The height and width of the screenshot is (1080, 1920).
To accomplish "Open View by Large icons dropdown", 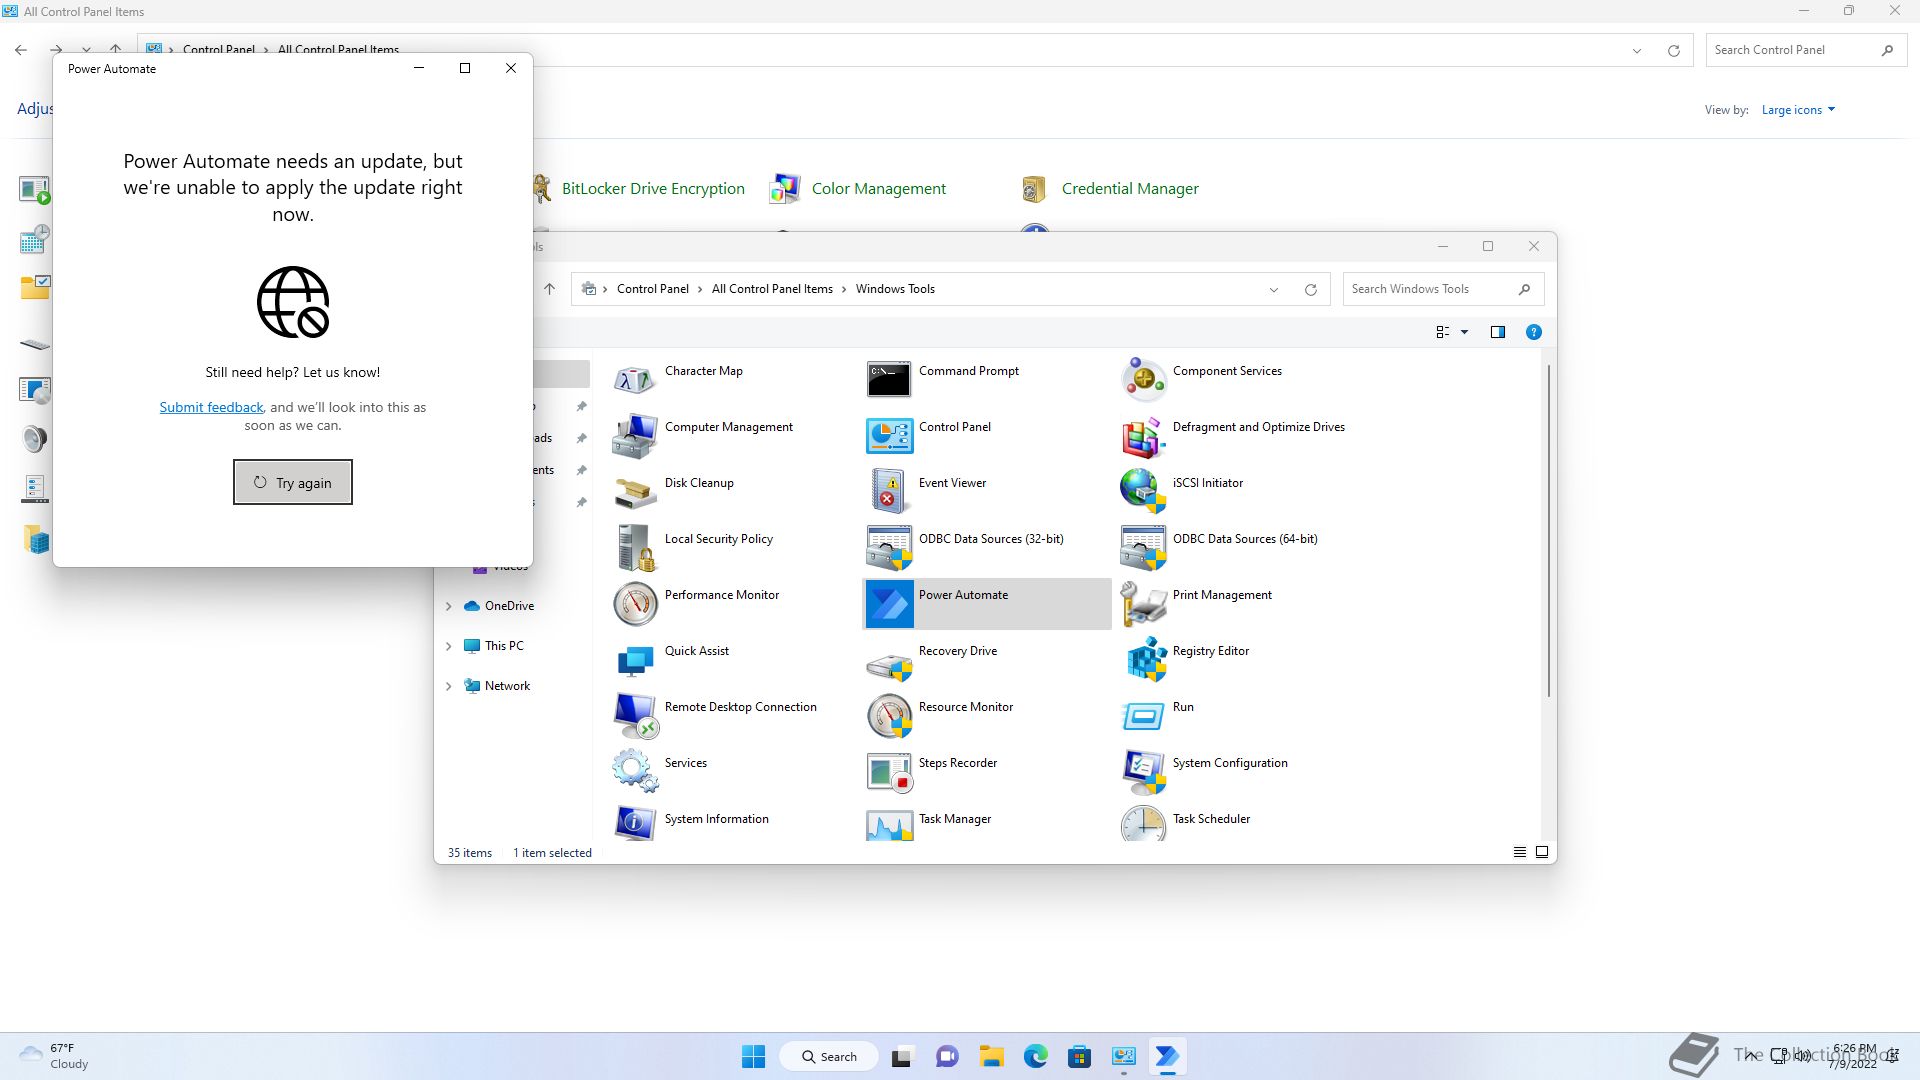I will point(1798,110).
